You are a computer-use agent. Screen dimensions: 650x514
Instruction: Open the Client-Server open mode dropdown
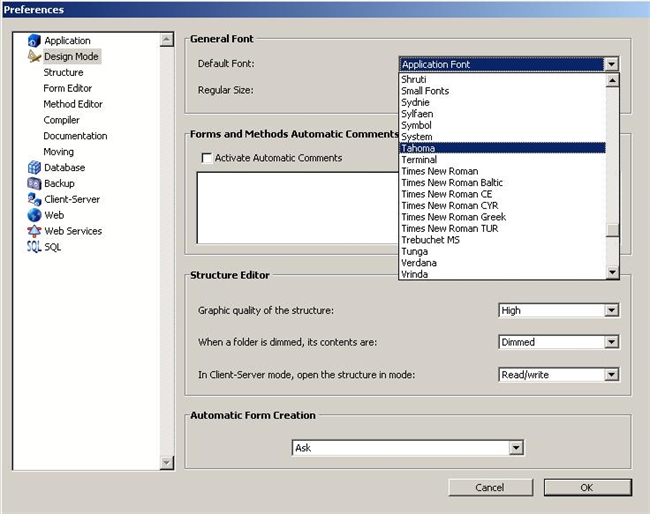pos(611,375)
